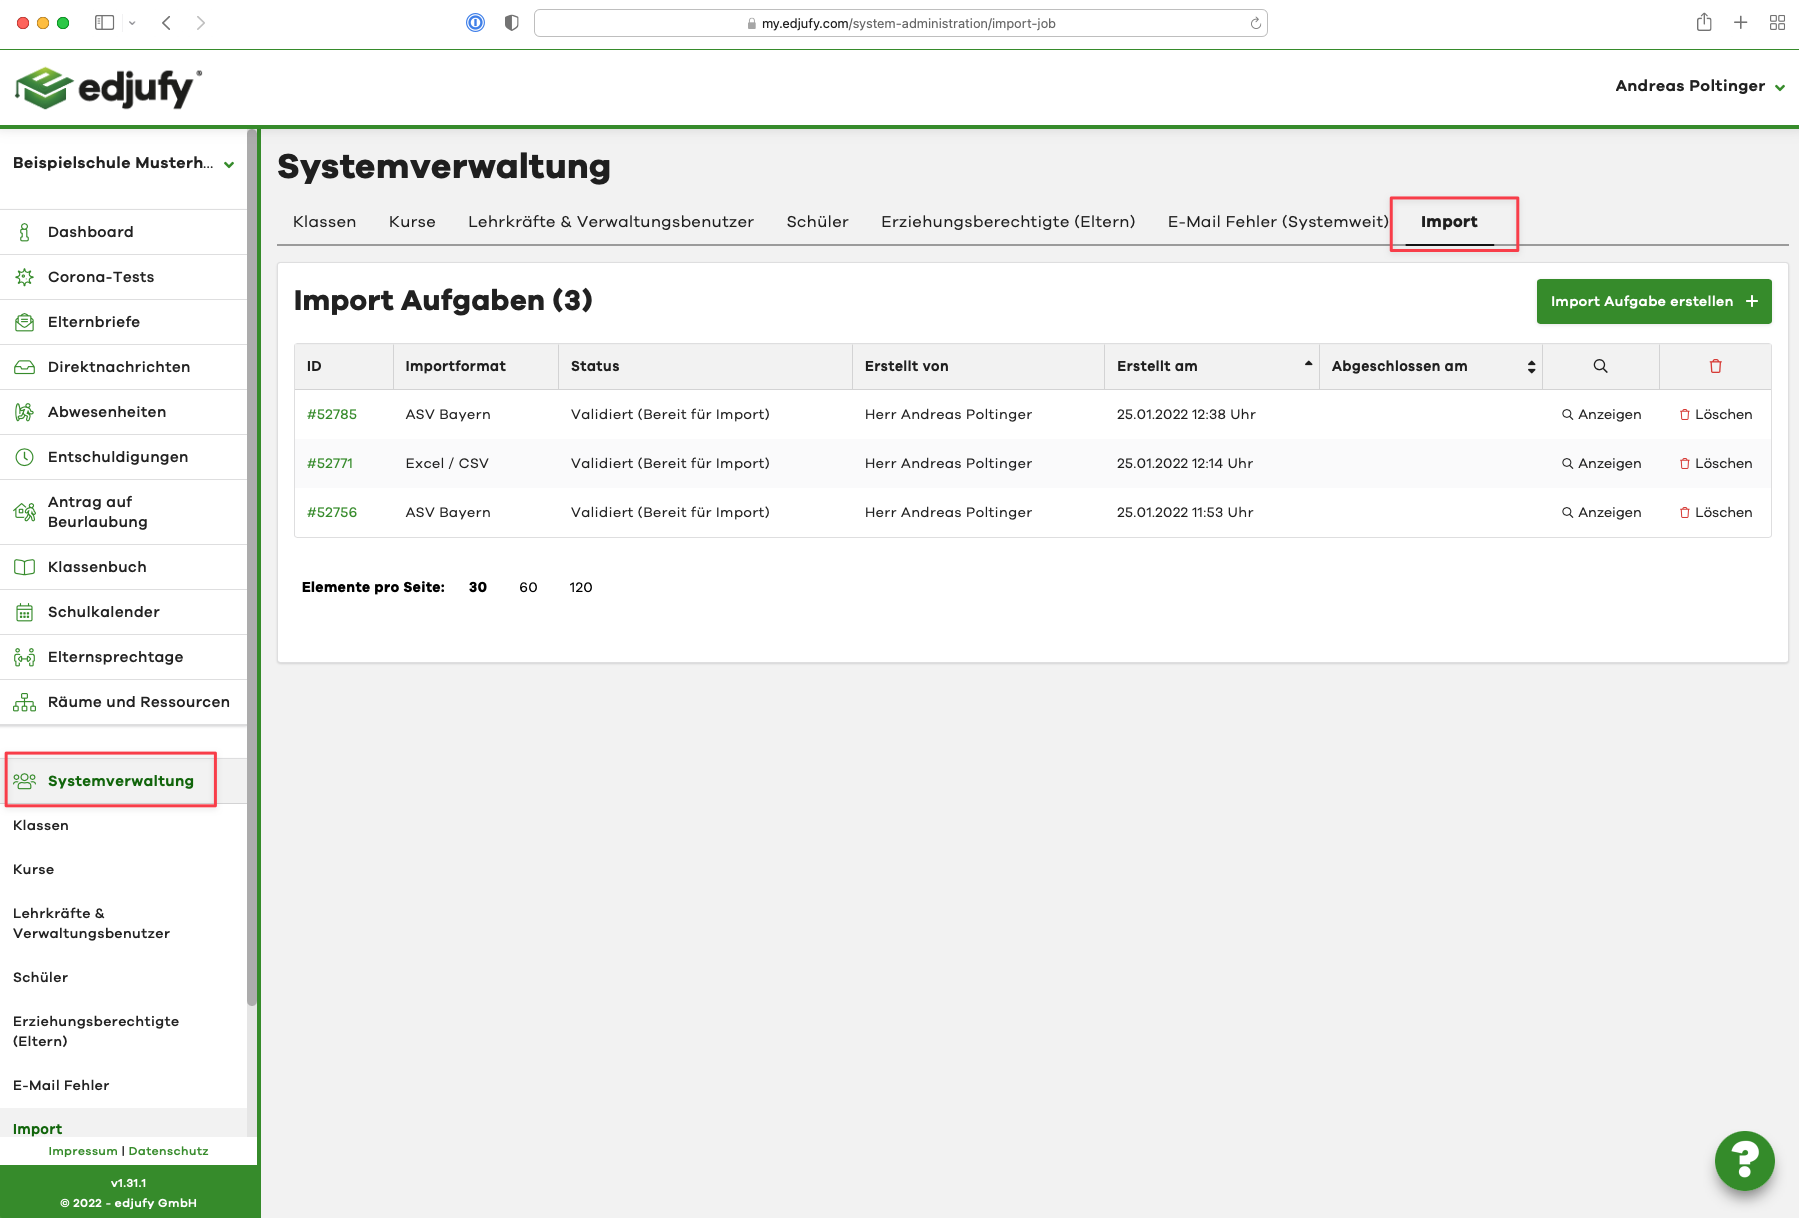Select 120 elements per page
Viewport: 1799px width, 1218px height.
pyautogui.click(x=580, y=587)
